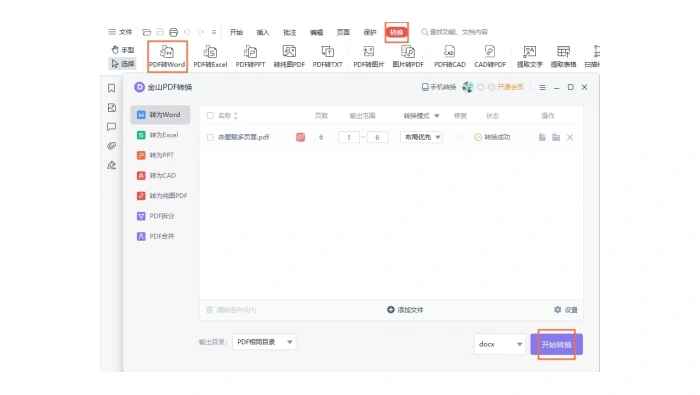Click the 查找功能、文档内容 search box
The image size is (700, 395).
(455, 32)
